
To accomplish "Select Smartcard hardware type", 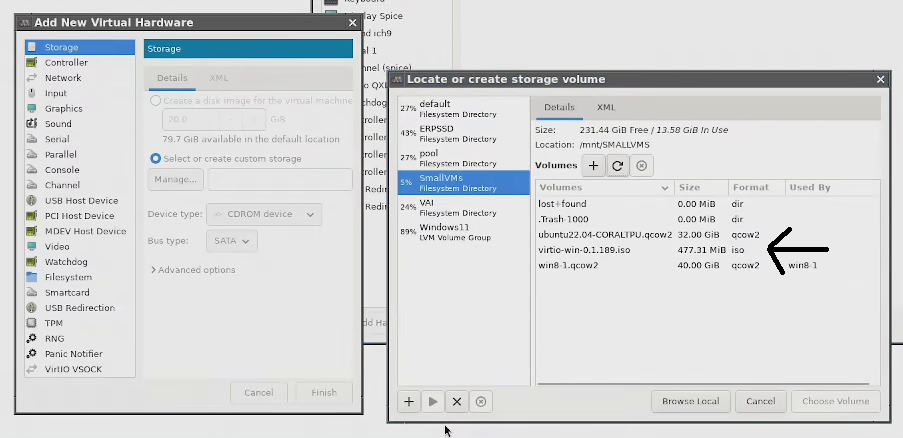I will pyautogui.click(x=80, y=293).
